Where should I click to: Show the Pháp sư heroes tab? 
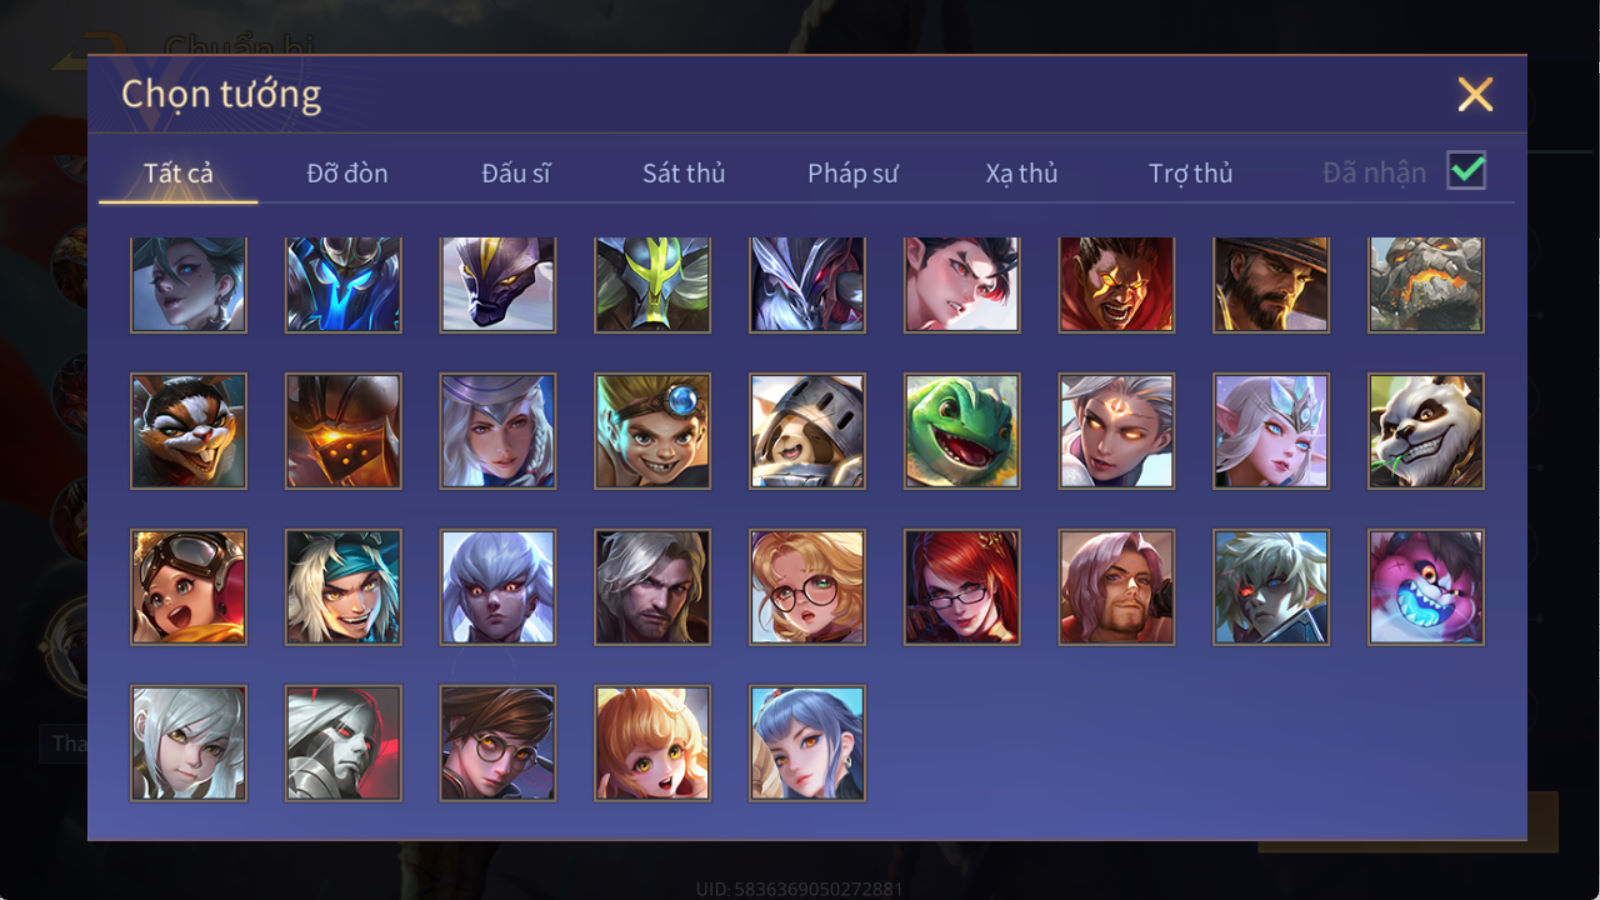(x=852, y=173)
